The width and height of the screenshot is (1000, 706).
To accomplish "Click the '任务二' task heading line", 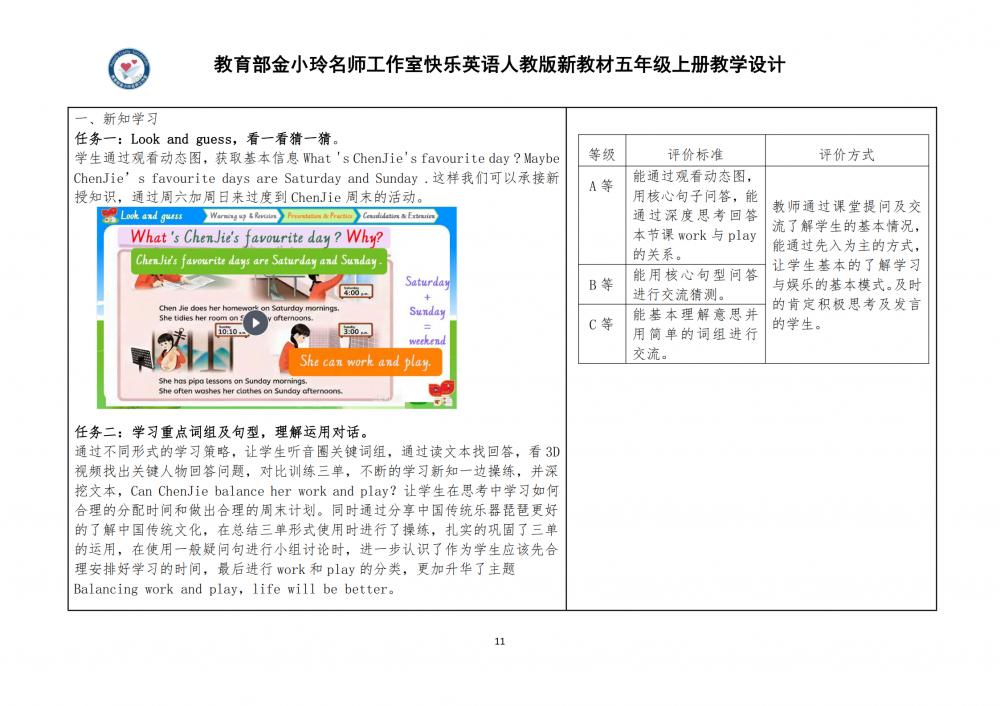I will click(221, 432).
